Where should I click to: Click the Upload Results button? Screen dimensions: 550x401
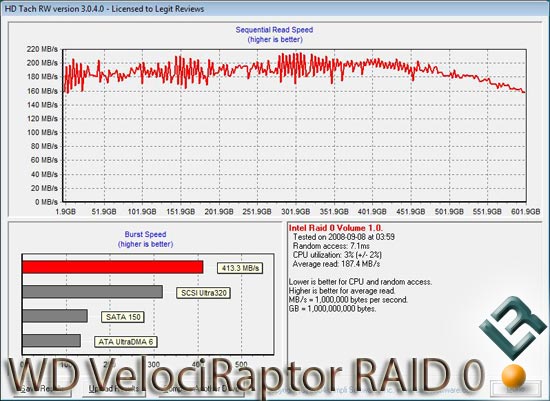[x=114, y=389]
